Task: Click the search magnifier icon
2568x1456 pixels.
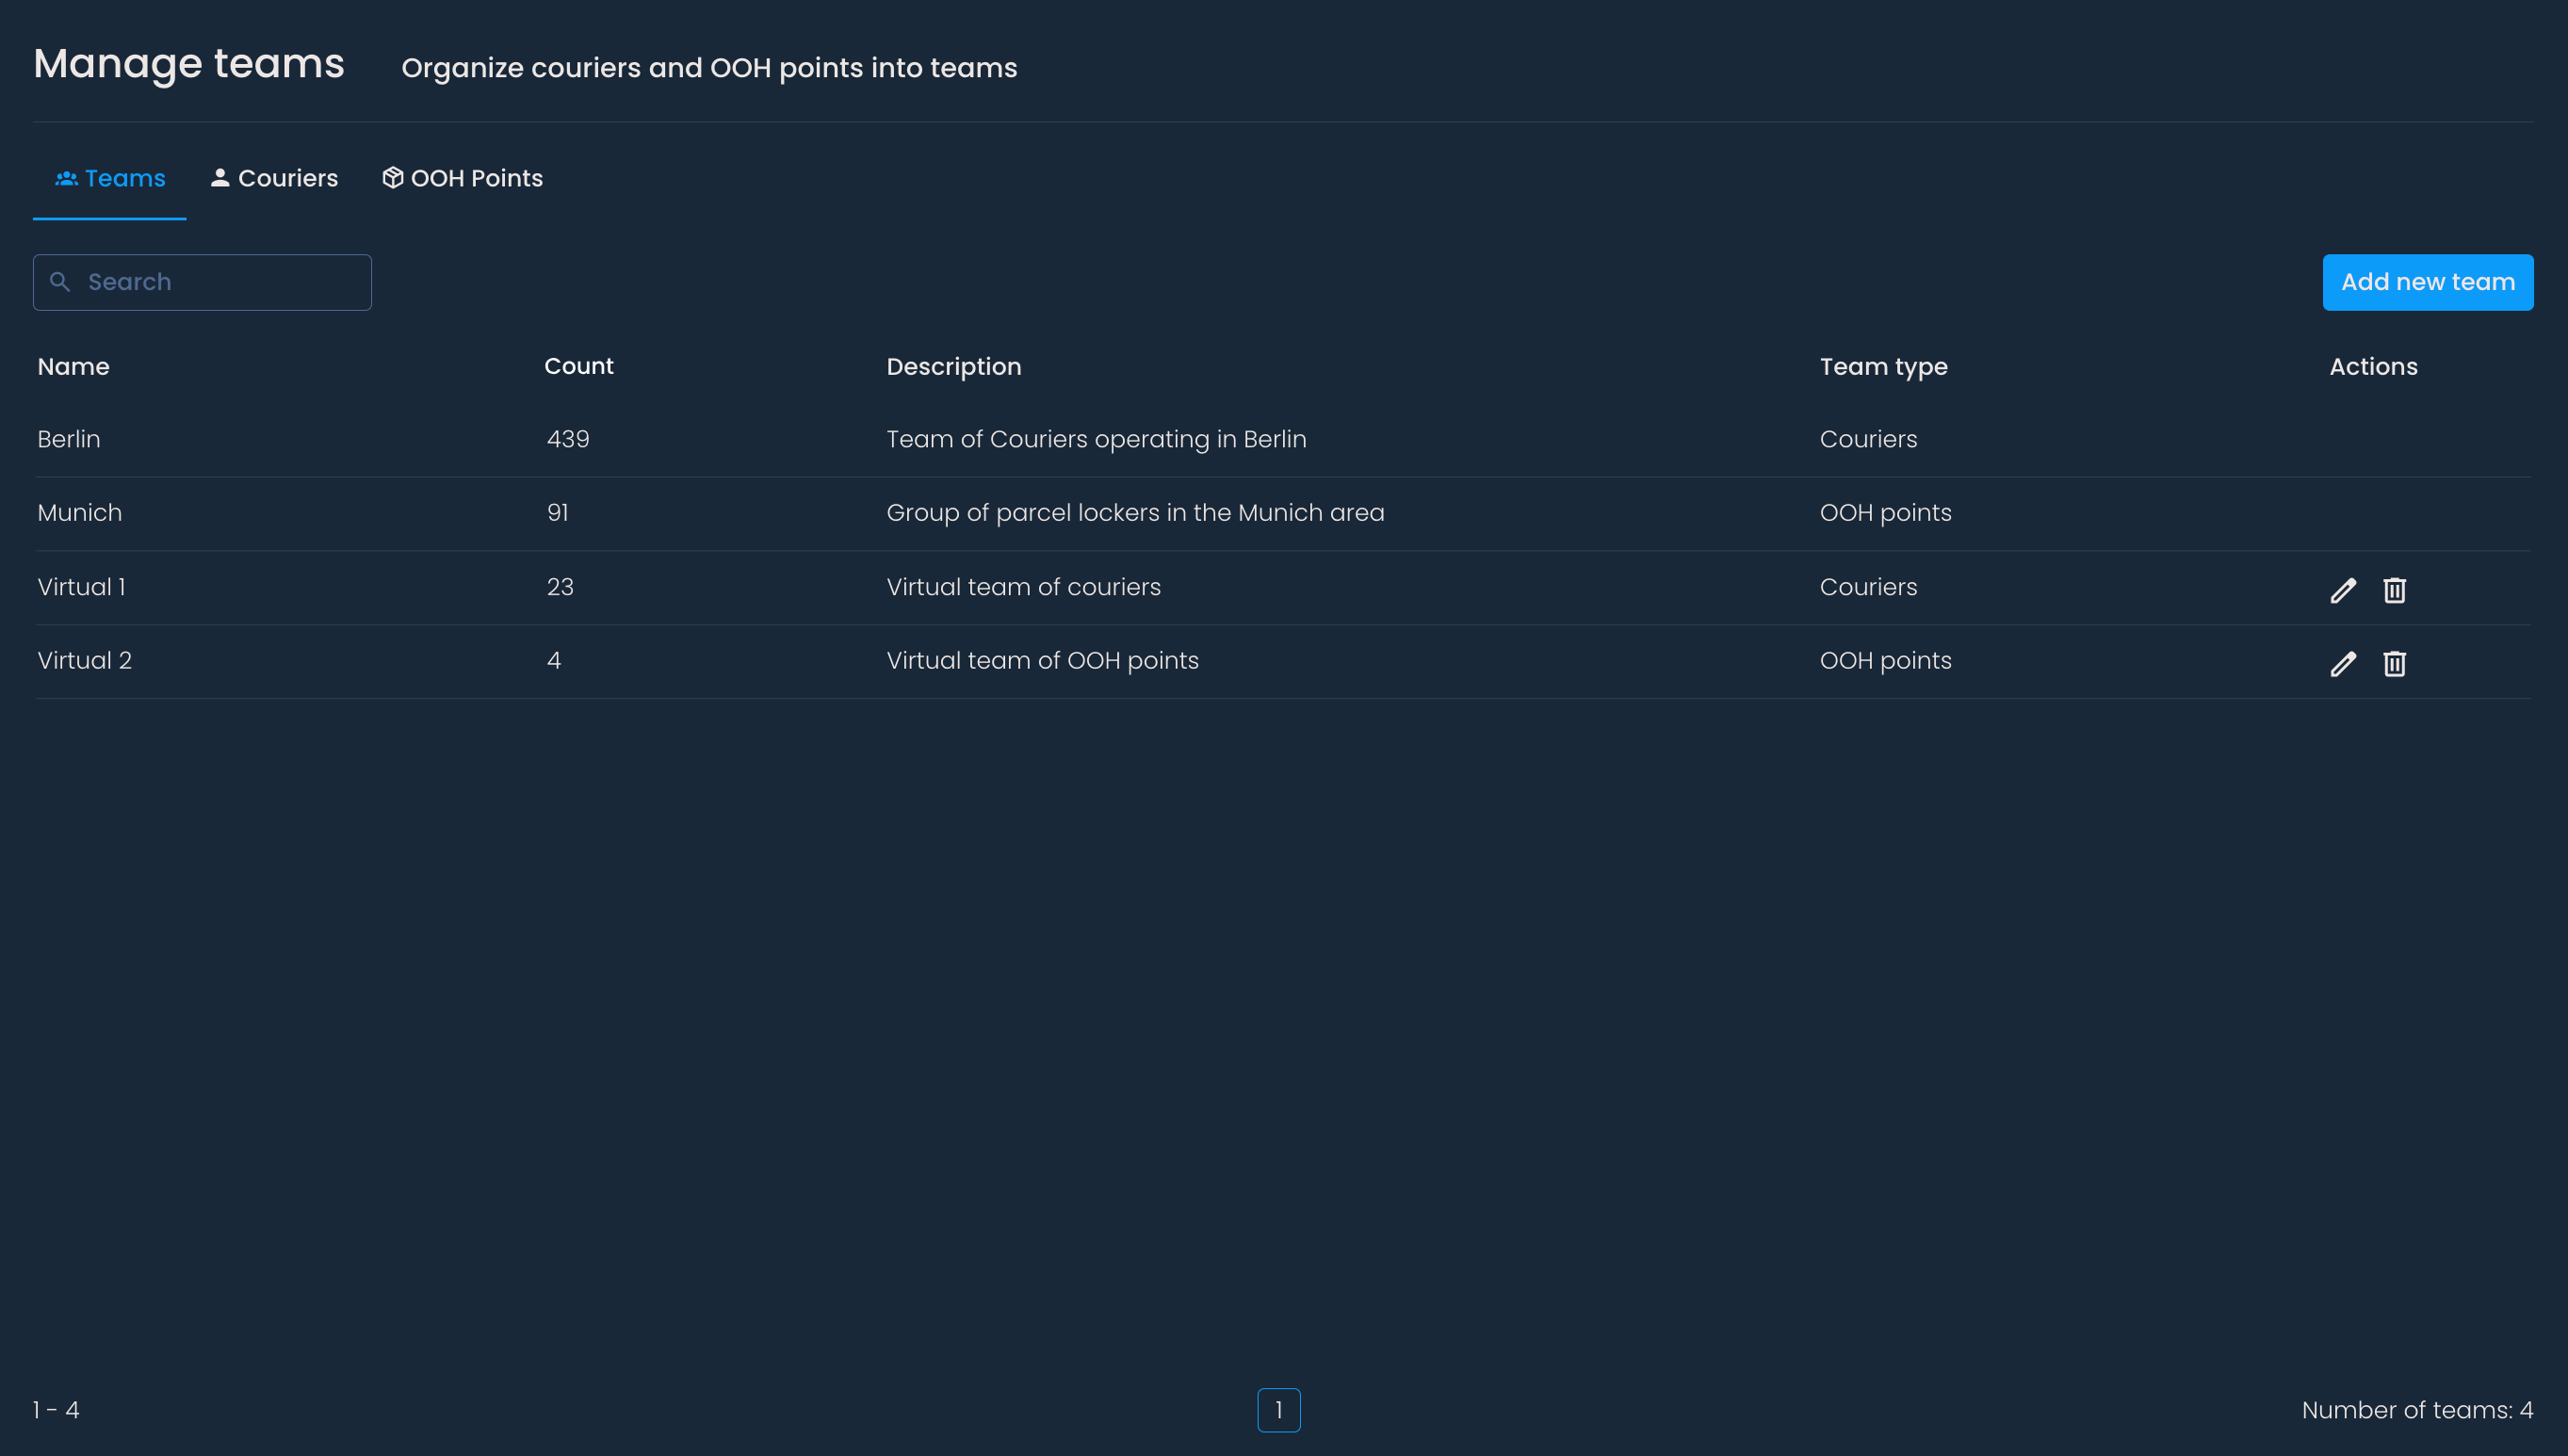Action: [x=60, y=282]
